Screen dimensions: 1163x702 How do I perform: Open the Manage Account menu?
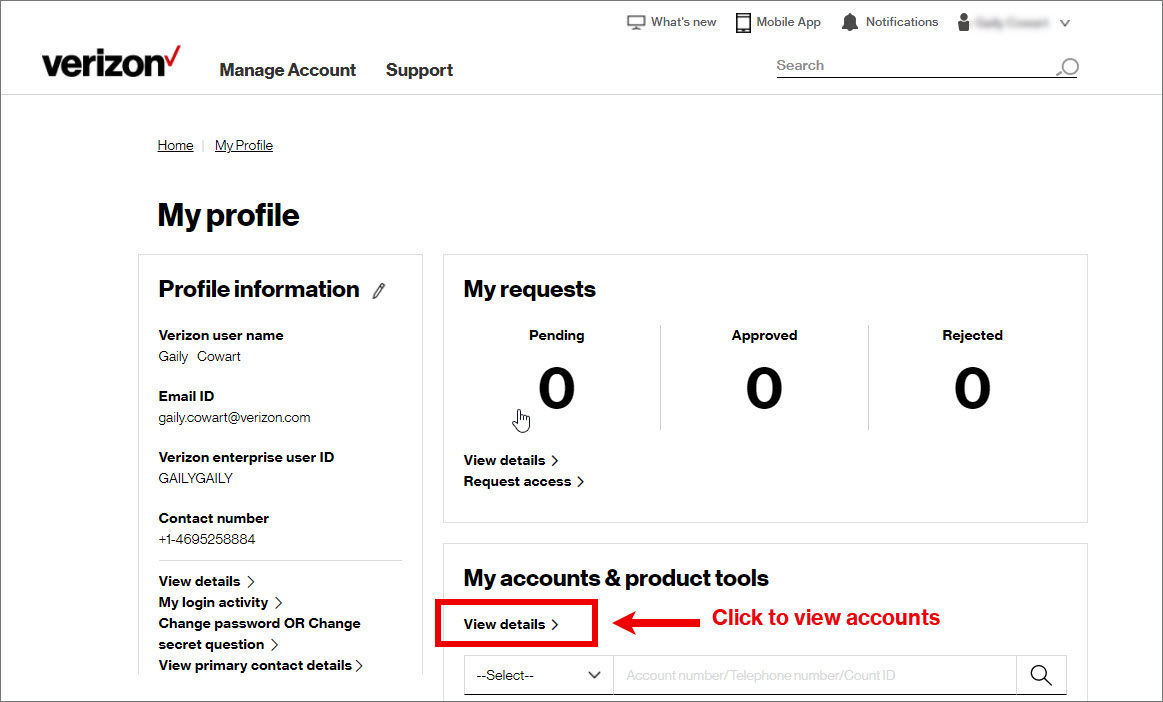coord(288,70)
